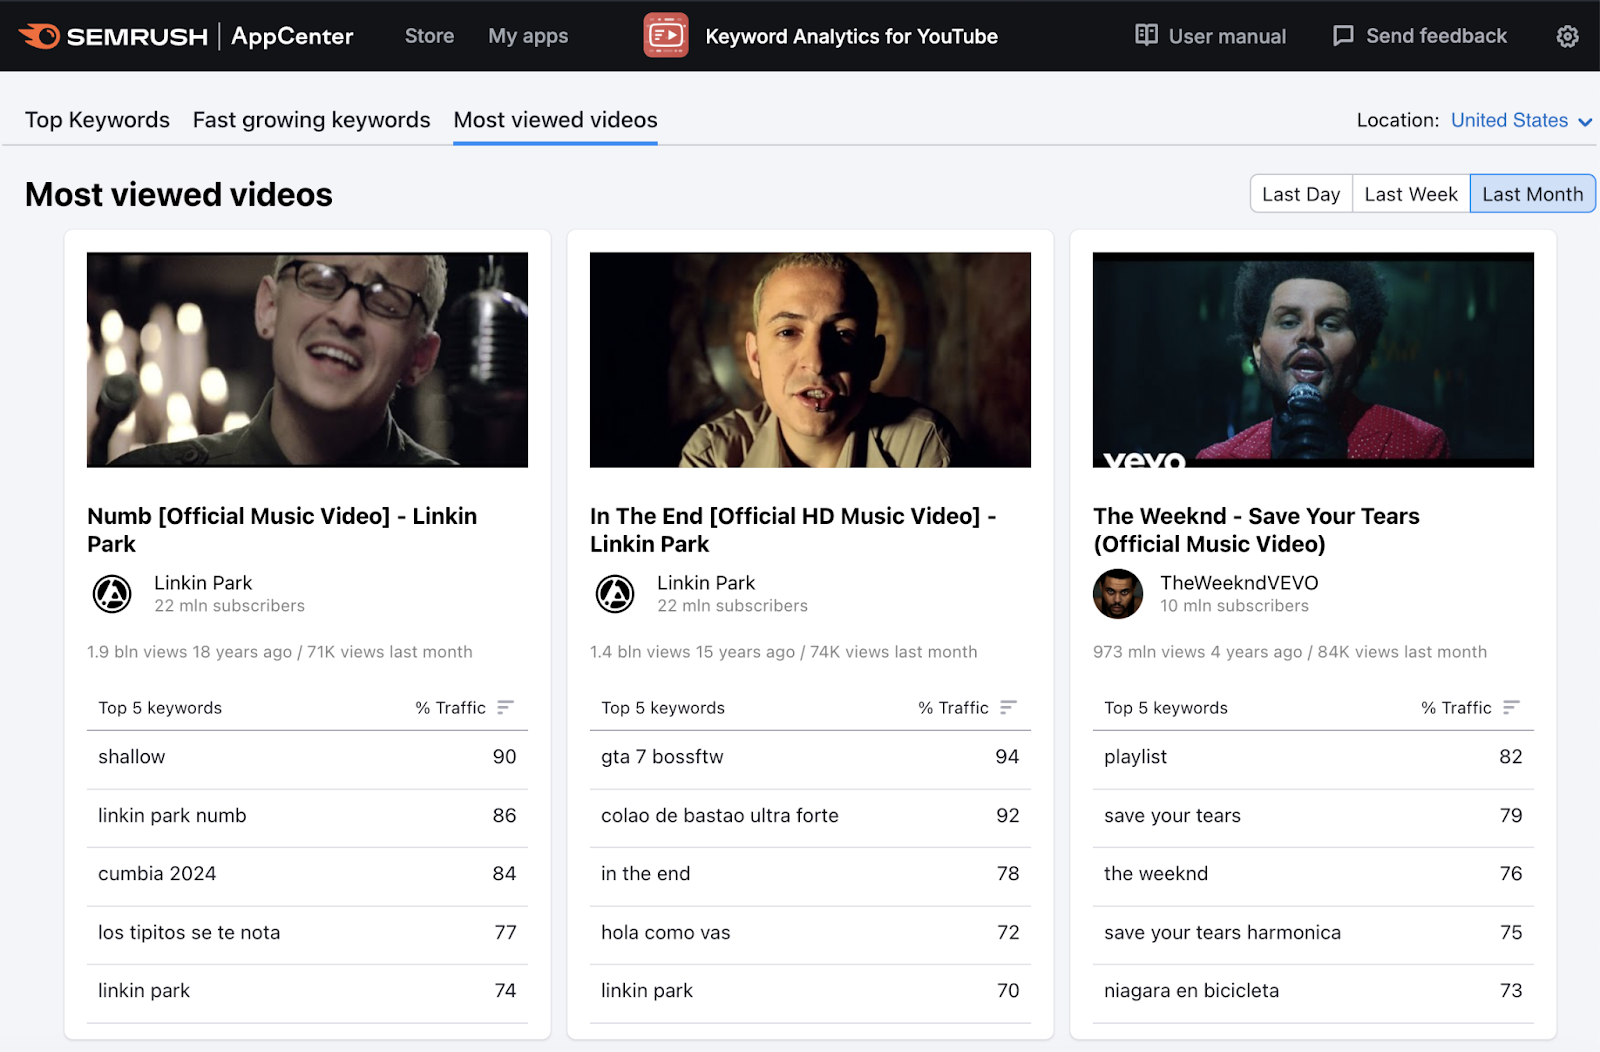
Task: Click the Save Your Tears video thumbnail
Action: pos(1312,360)
